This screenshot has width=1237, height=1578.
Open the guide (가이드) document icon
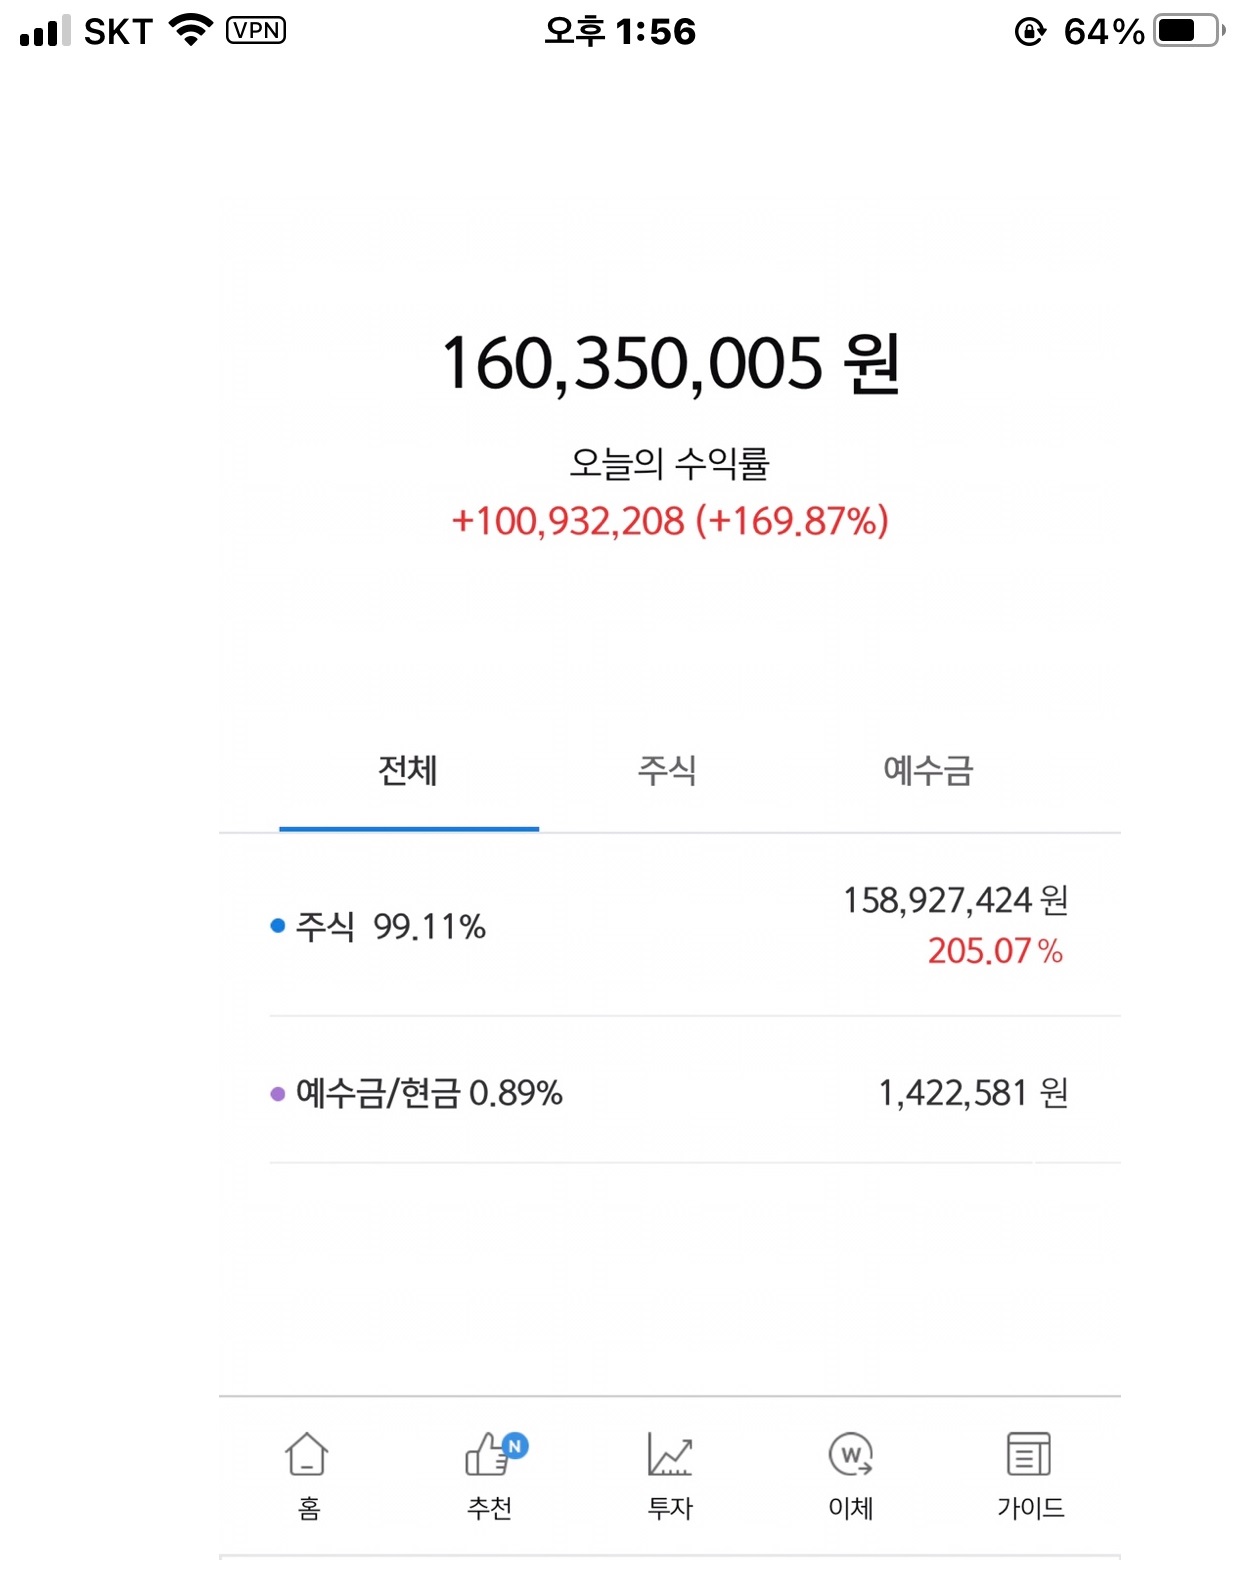click(x=1029, y=1455)
